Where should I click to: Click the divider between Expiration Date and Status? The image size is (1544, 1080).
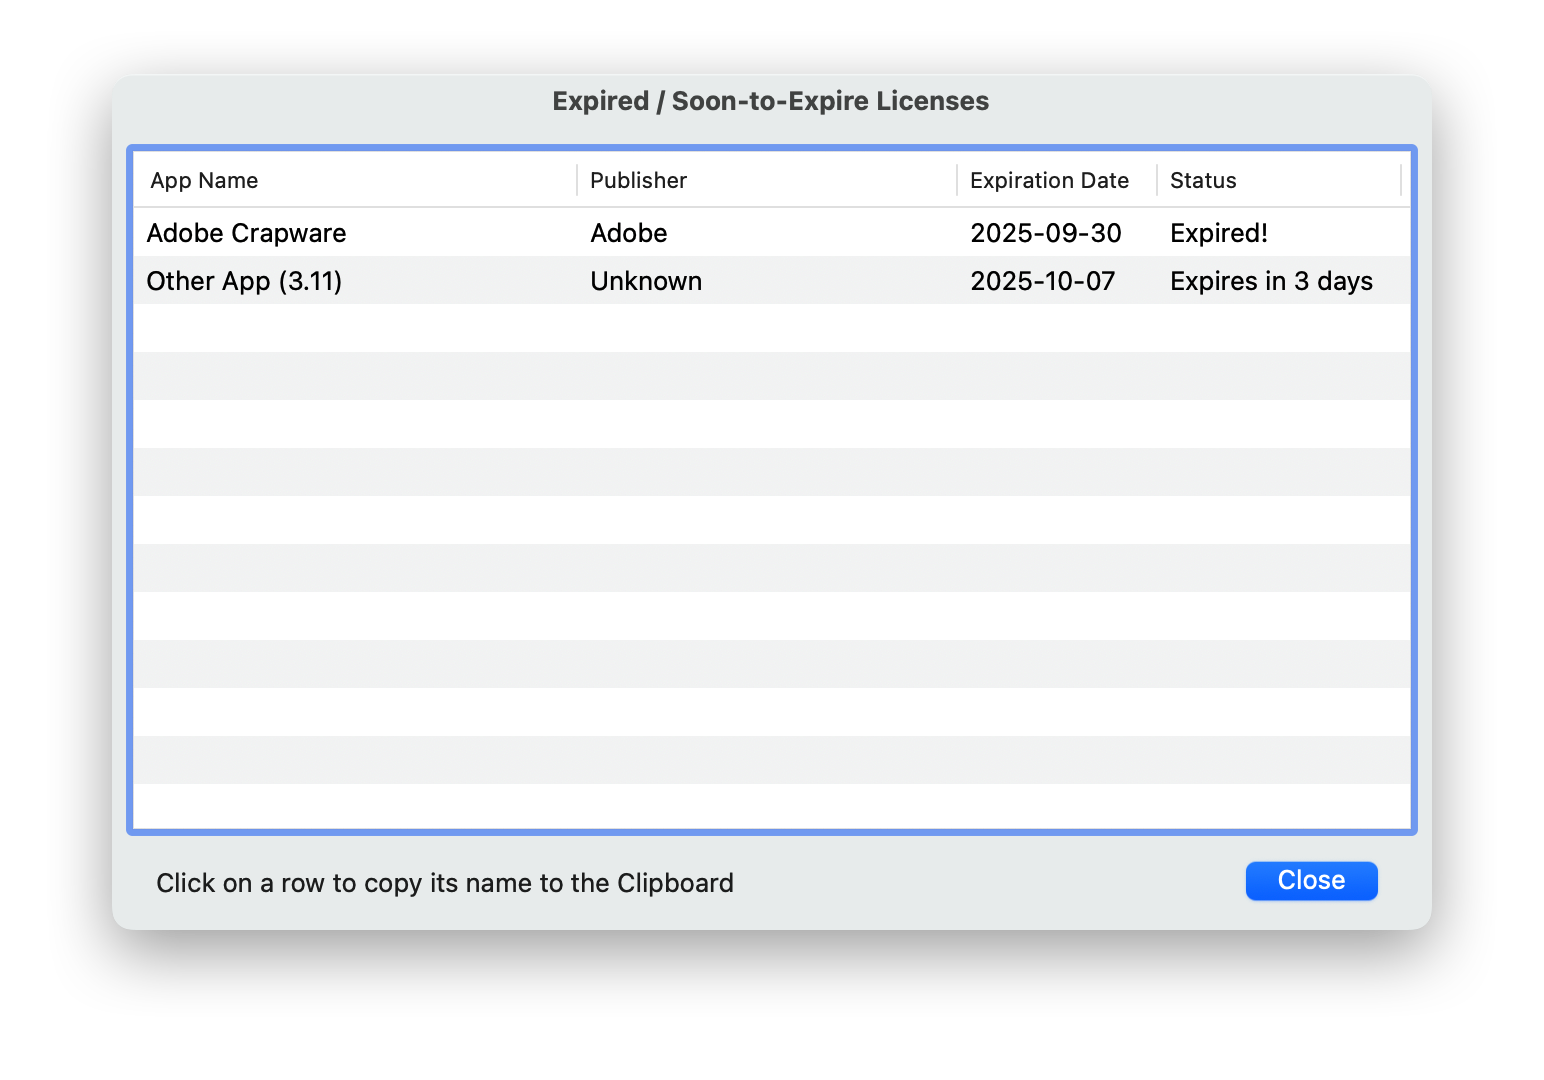click(x=1157, y=181)
